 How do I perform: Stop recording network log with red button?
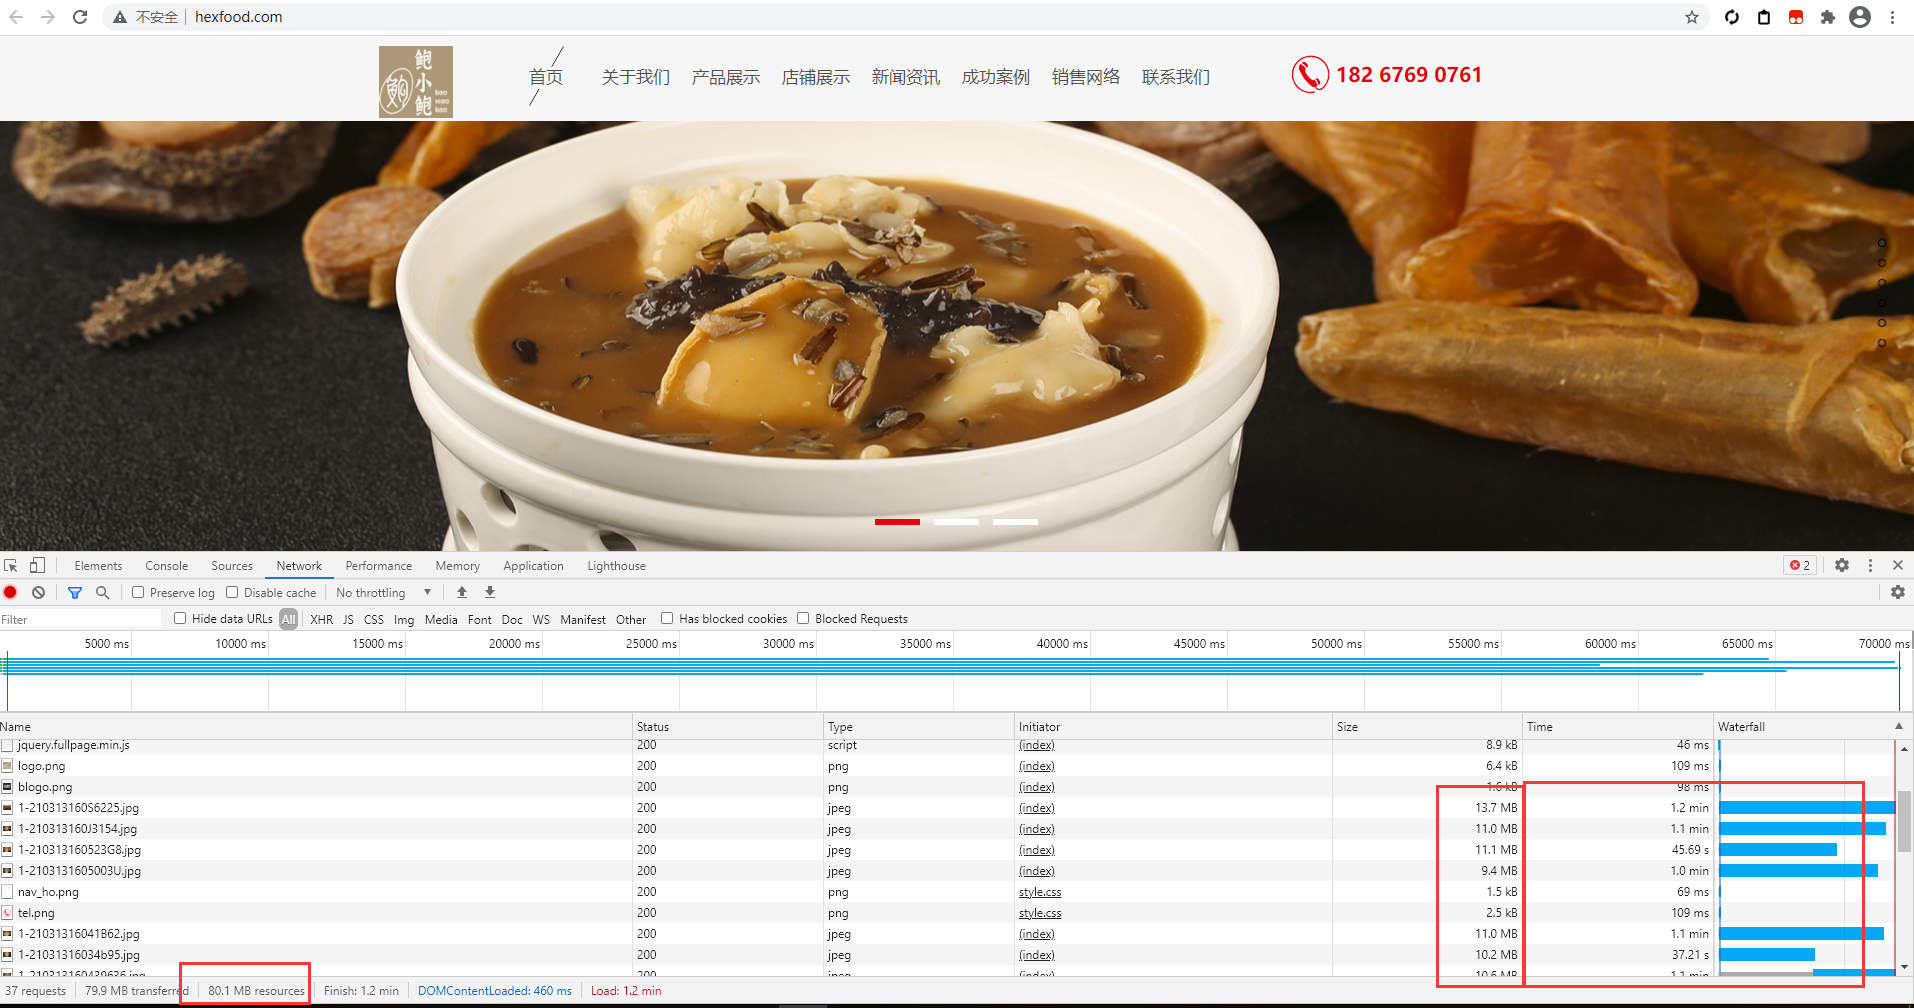point(11,593)
